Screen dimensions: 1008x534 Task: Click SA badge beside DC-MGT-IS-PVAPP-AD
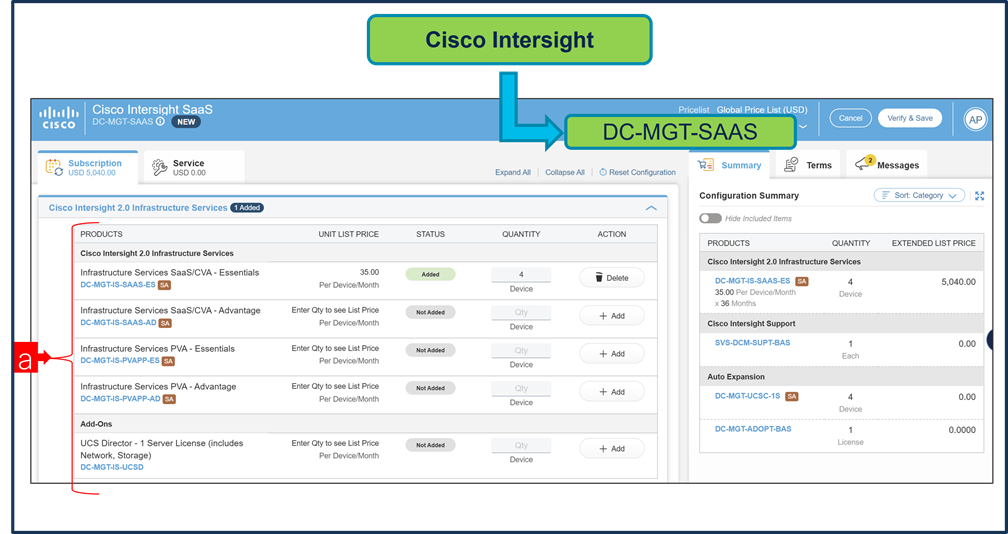(x=169, y=399)
